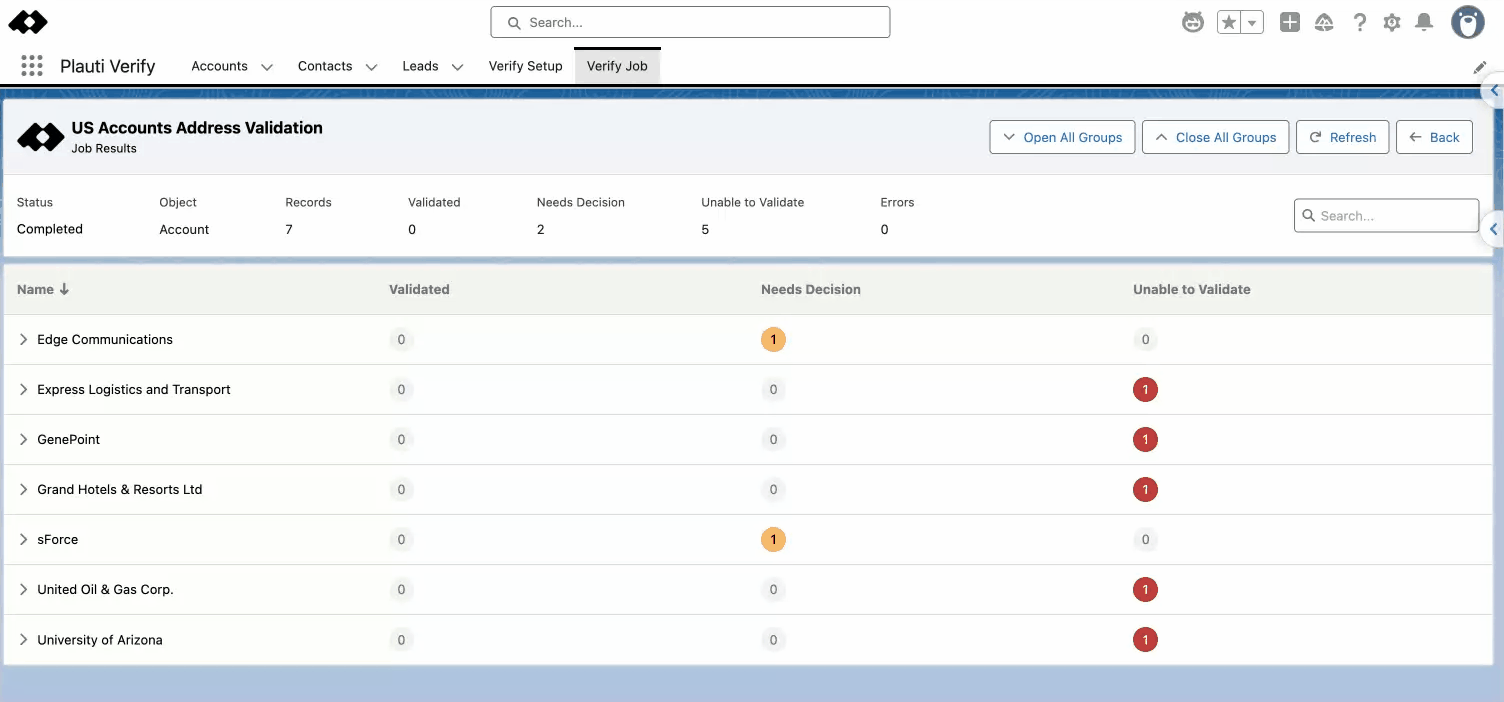Open the Help question mark icon
The height and width of the screenshot is (702, 1504).
pyautogui.click(x=1359, y=22)
